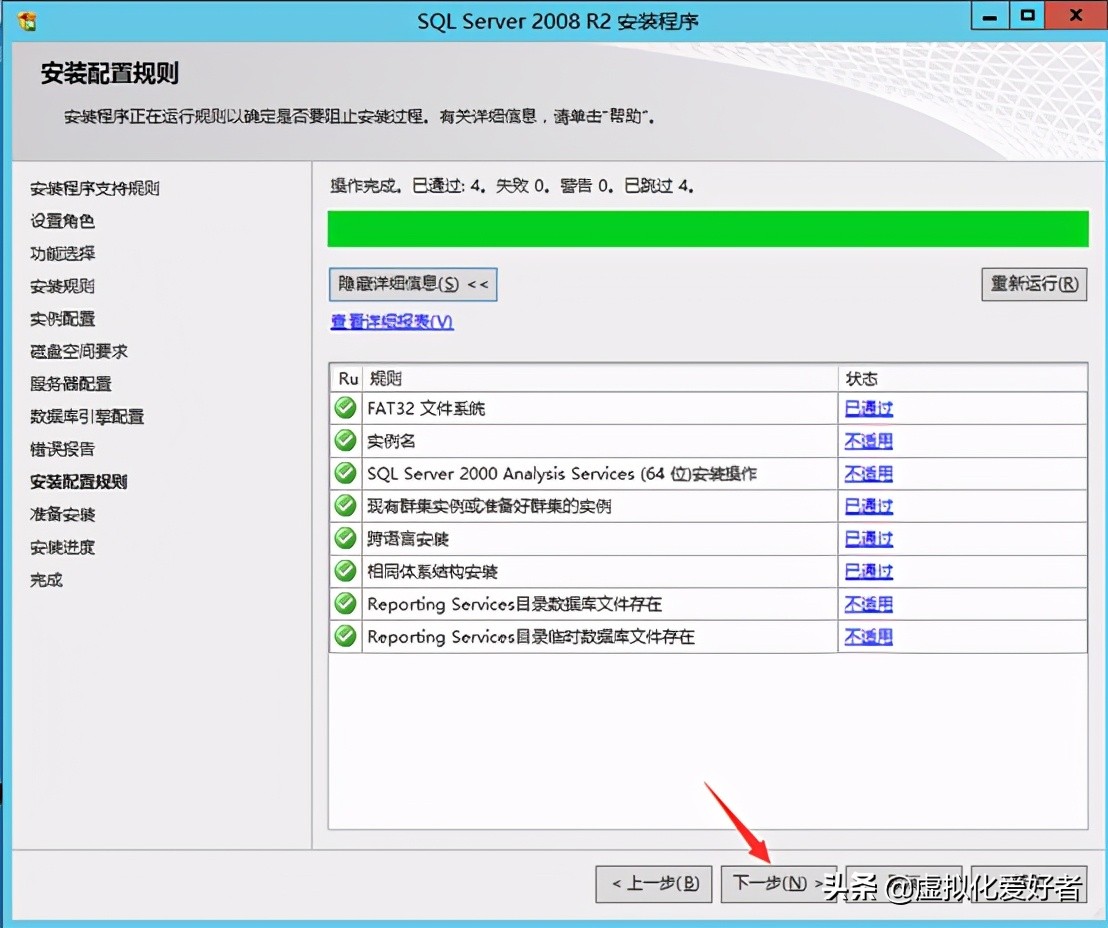Open 不适用 link for Reporting Services目录数据库文件存在
This screenshot has width=1108, height=928.
(868, 604)
